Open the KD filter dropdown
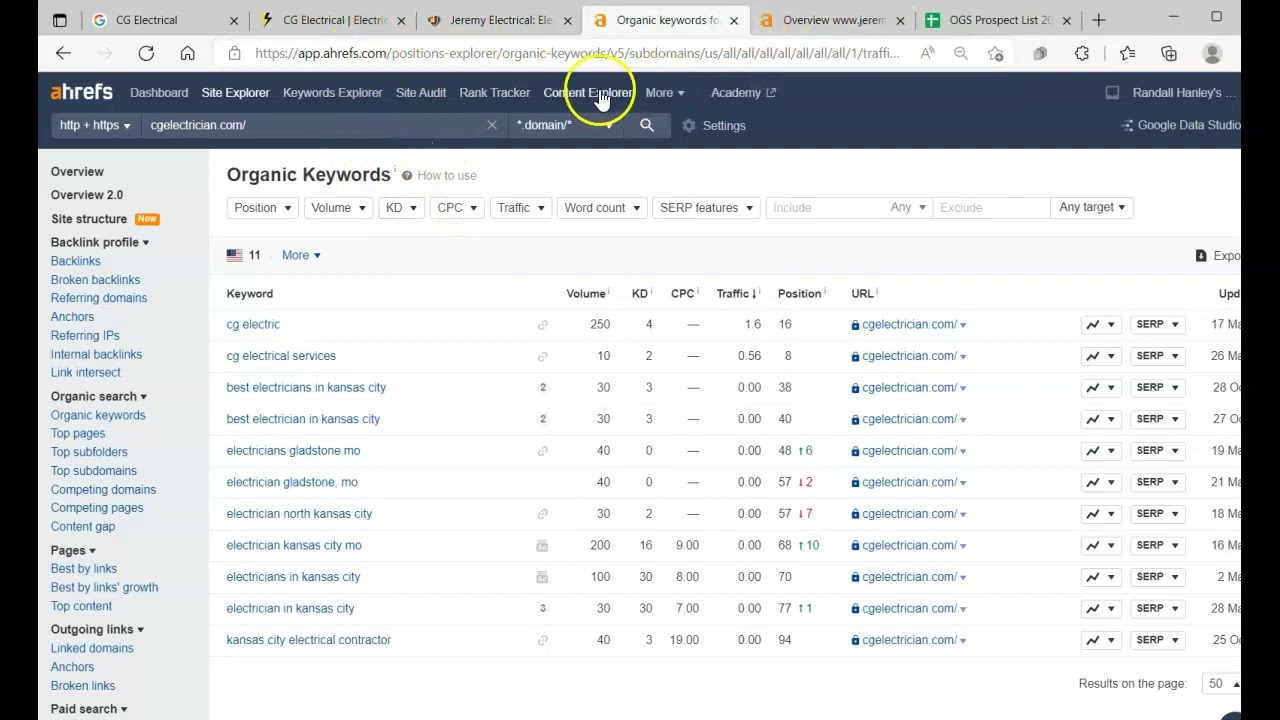 coord(401,207)
